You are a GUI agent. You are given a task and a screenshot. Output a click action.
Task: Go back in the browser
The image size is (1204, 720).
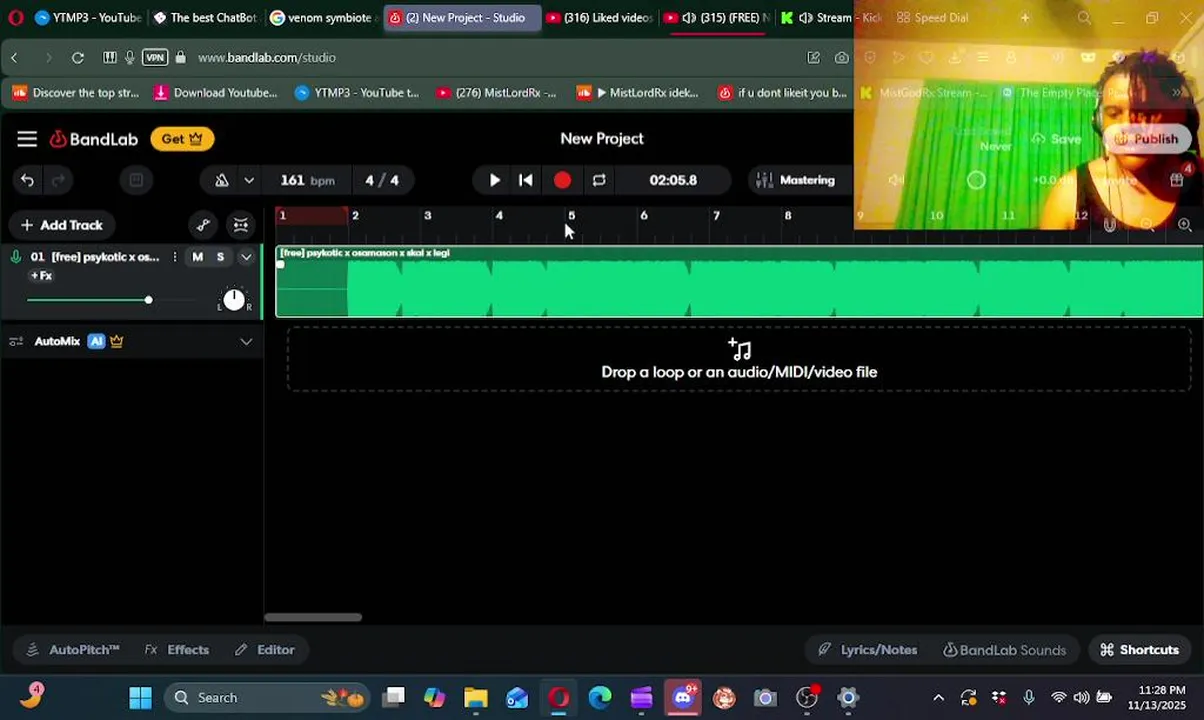click(x=15, y=58)
